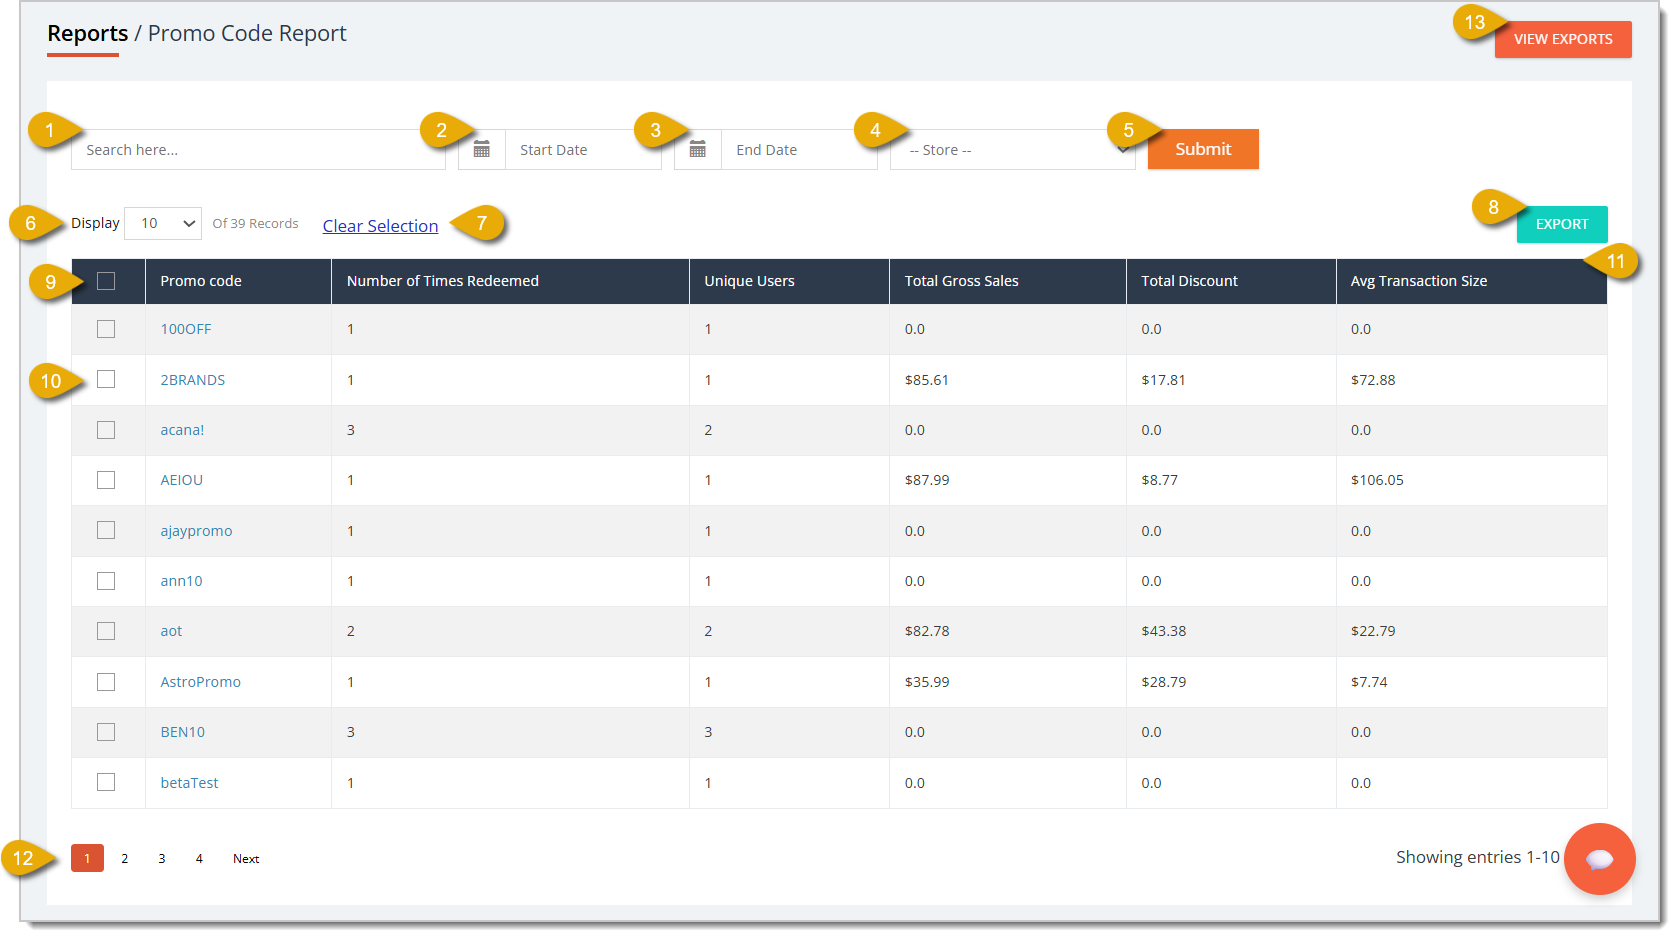Open the Store dropdown

(x=1012, y=149)
